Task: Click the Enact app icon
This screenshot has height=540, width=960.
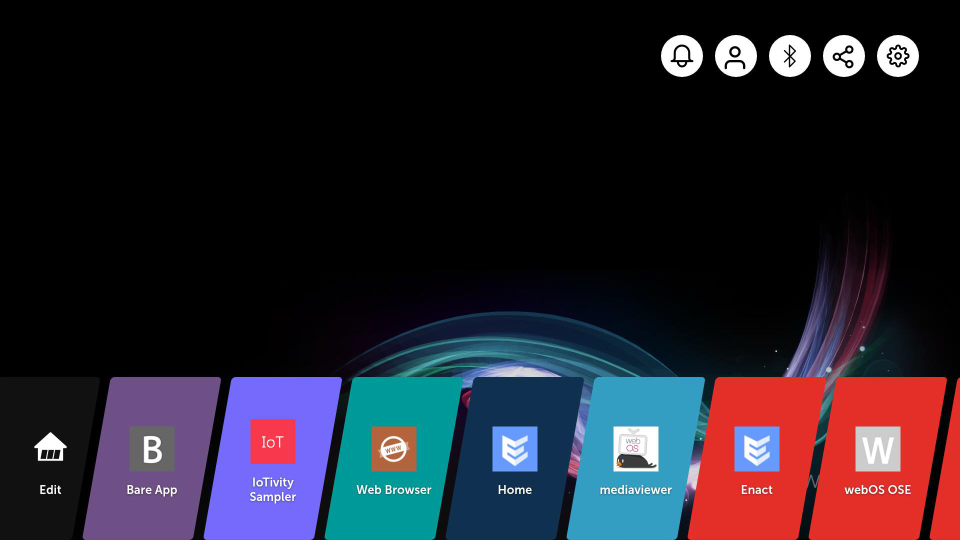Action: [757, 449]
